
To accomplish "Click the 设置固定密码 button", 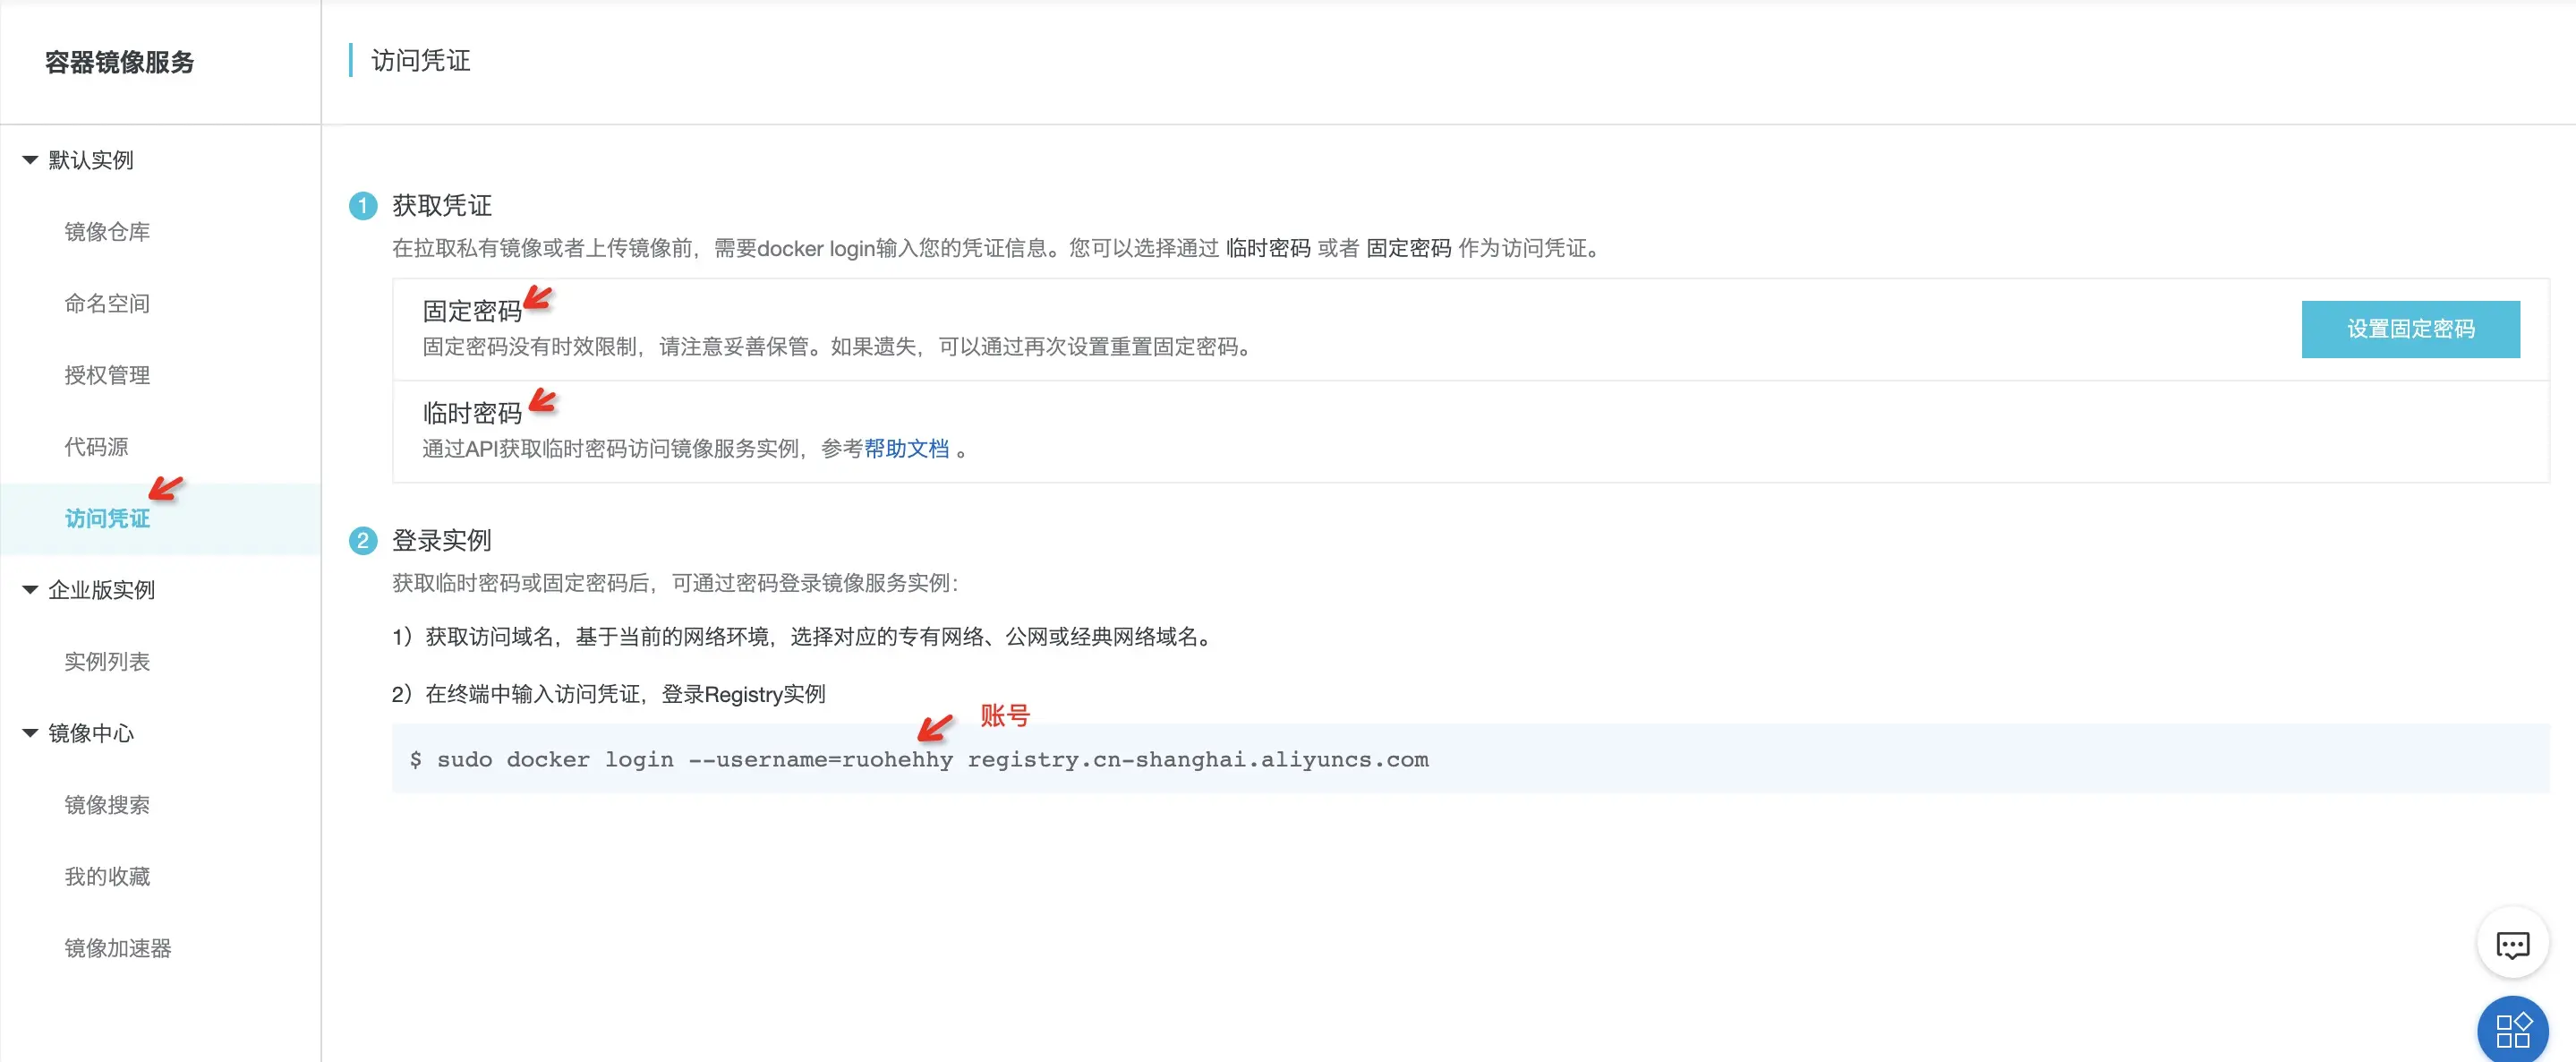I will (x=2410, y=329).
